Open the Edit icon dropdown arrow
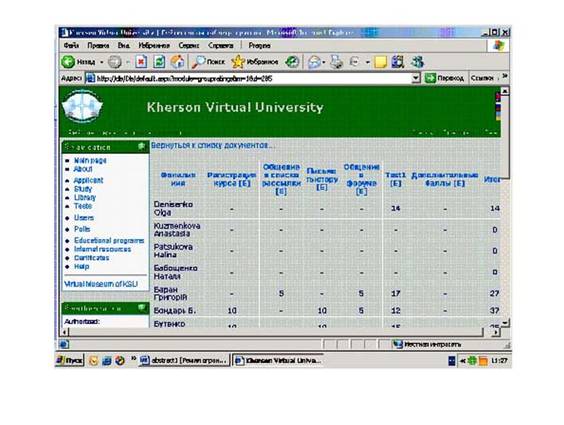The width and height of the screenshot is (564, 425). pyautogui.click(x=368, y=62)
